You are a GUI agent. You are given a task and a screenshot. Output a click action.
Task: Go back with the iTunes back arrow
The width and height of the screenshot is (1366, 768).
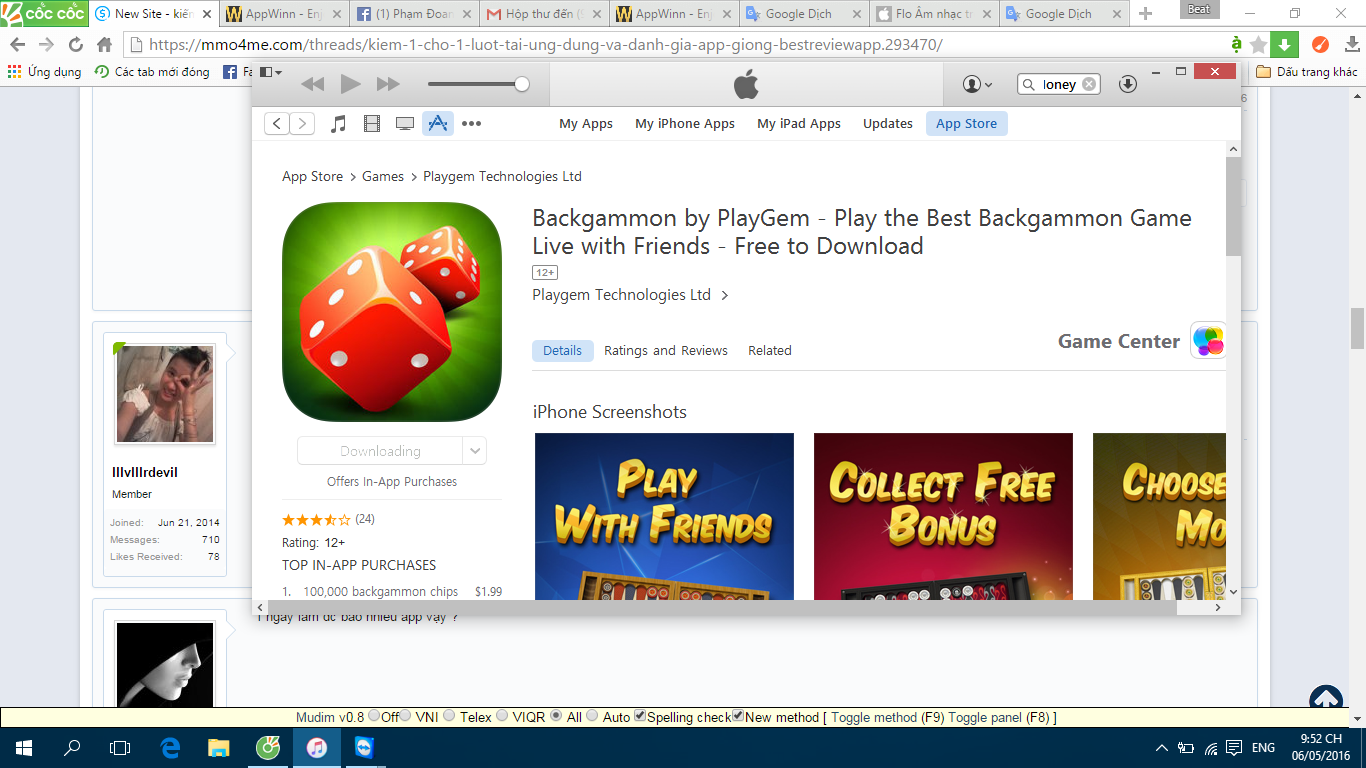click(x=277, y=124)
